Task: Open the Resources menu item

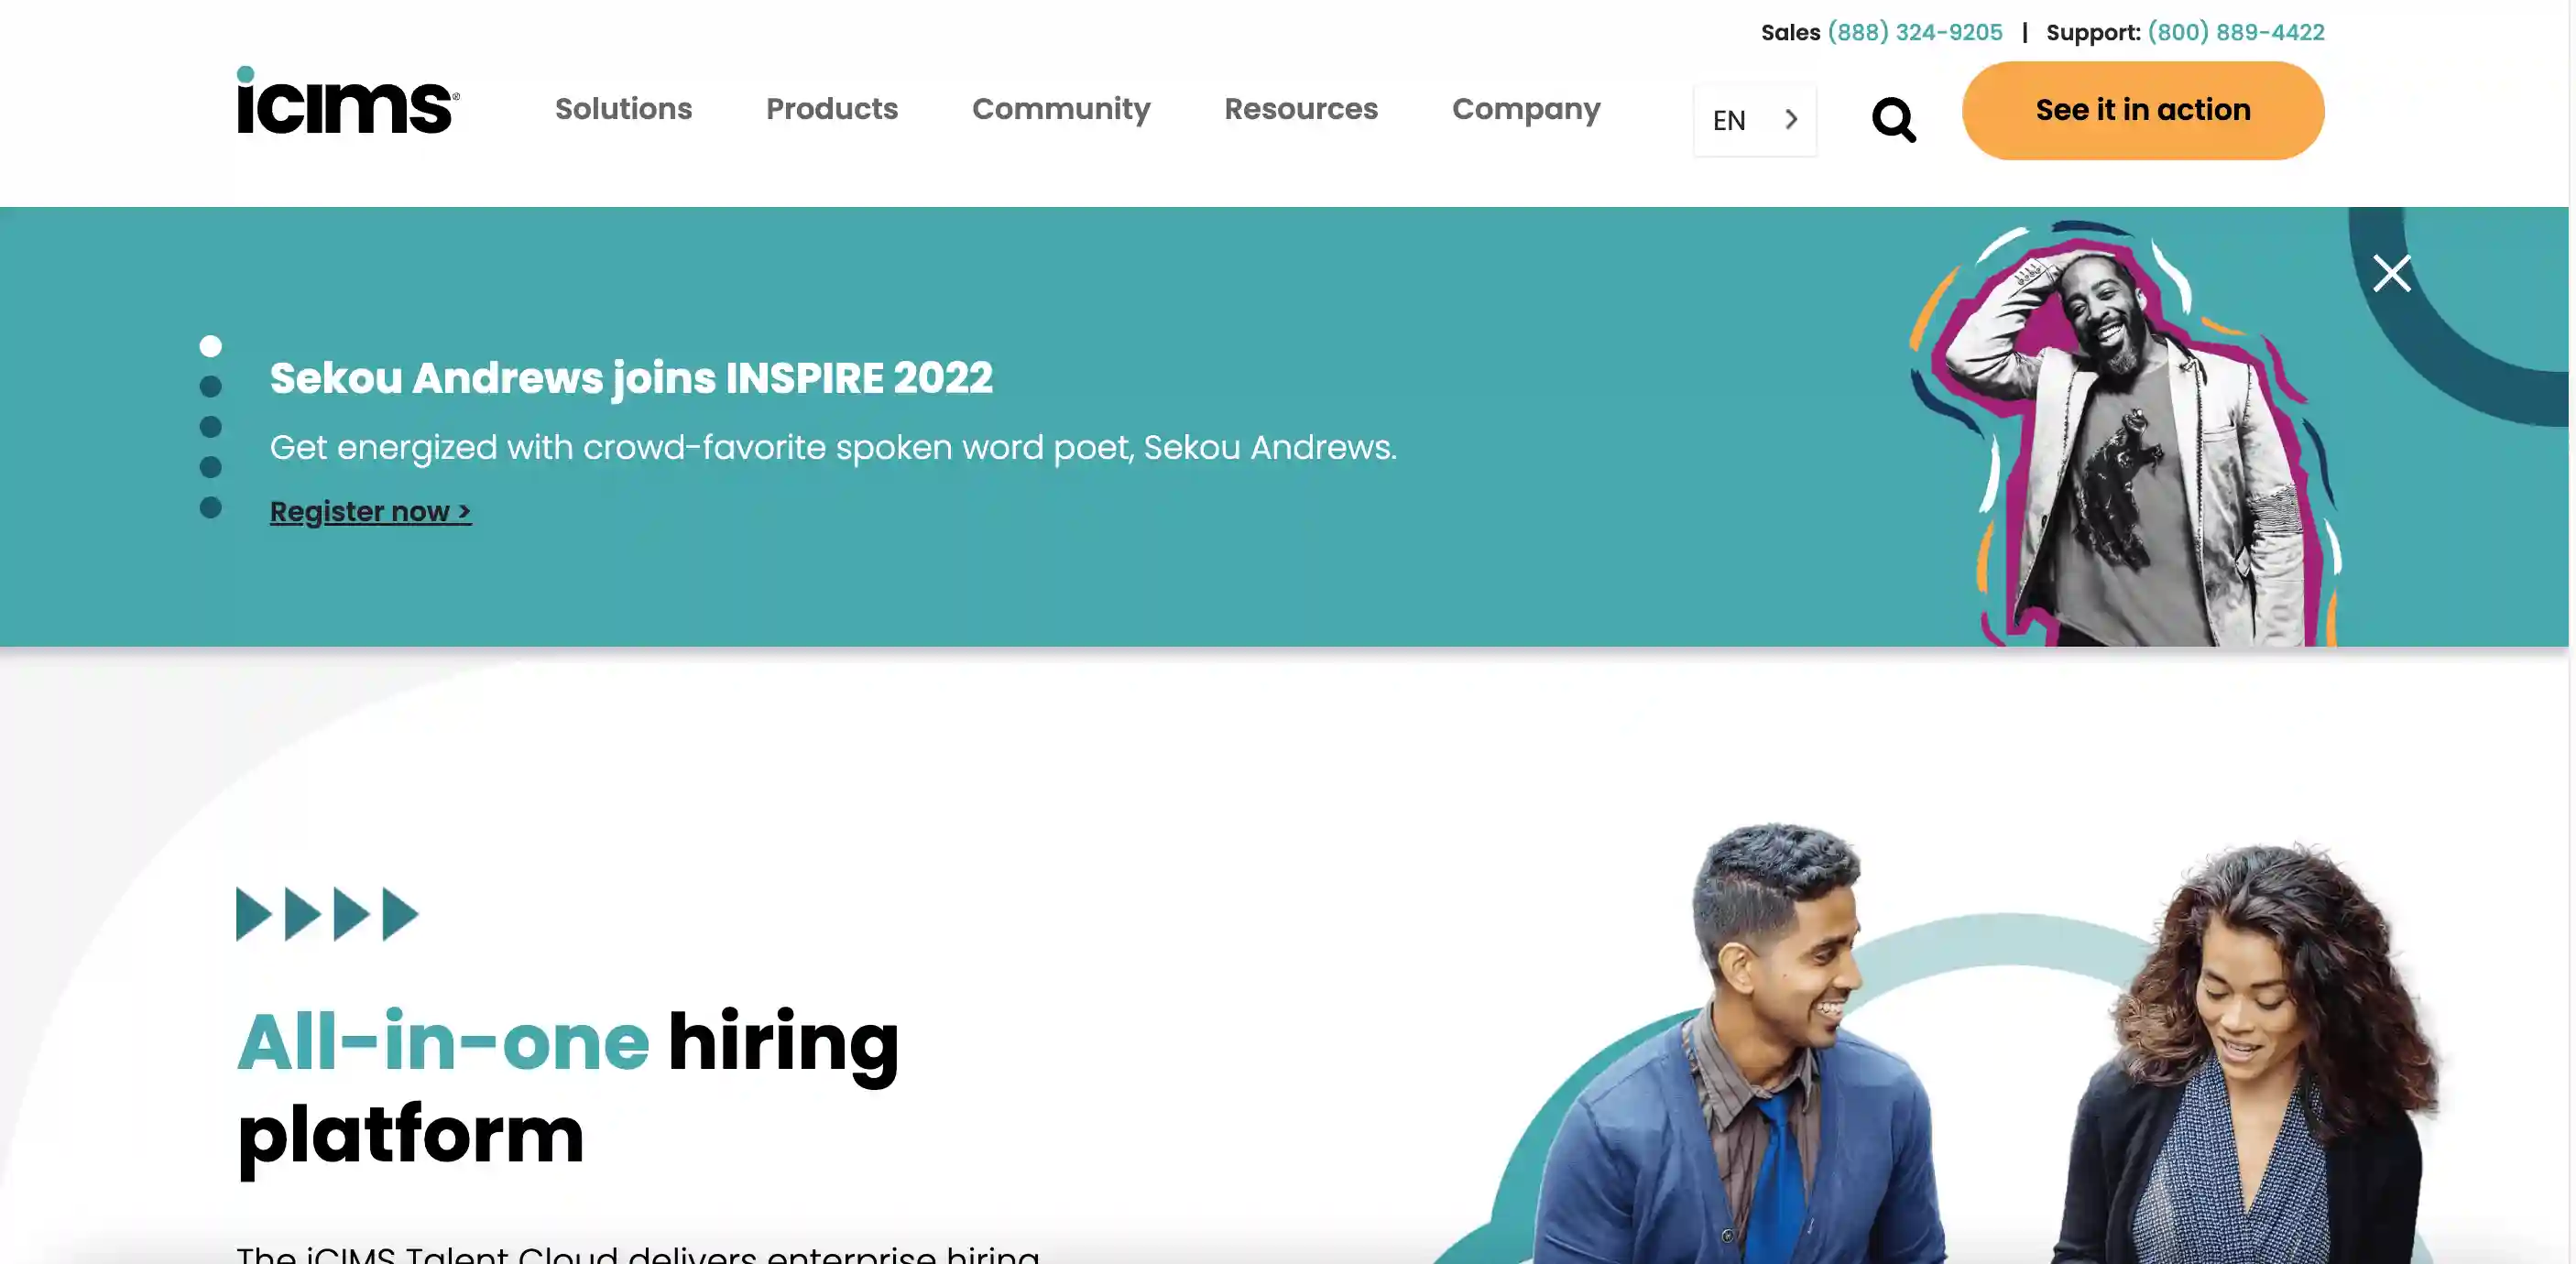Action: pyautogui.click(x=1301, y=108)
